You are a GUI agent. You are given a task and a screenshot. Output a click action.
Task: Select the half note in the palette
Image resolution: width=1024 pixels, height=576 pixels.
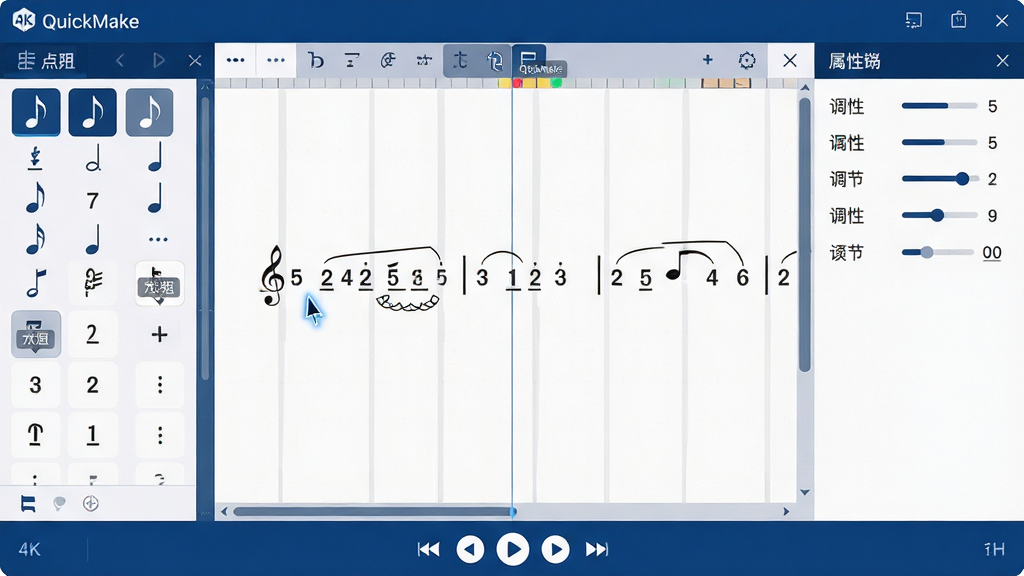pos(93,159)
